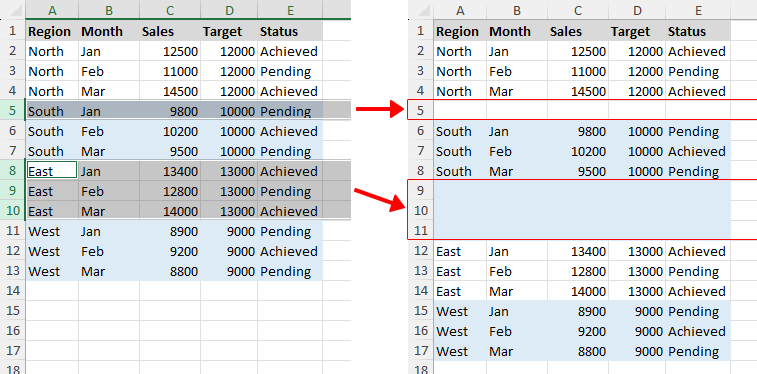
Task: Click cell A6 'South' in the right sheet
Action: click(x=460, y=131)
